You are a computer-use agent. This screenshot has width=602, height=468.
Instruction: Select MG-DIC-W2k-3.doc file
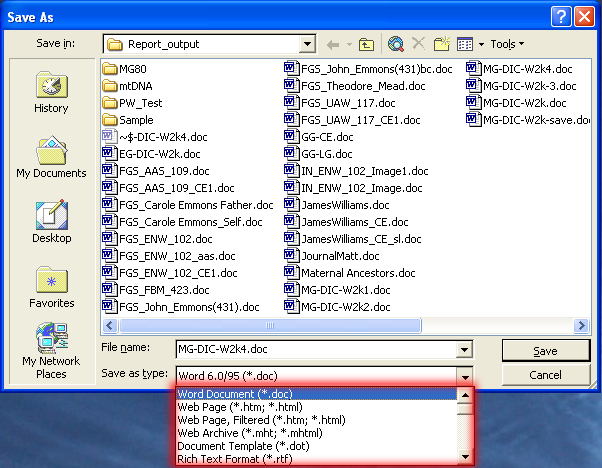[x=521, y=86]
